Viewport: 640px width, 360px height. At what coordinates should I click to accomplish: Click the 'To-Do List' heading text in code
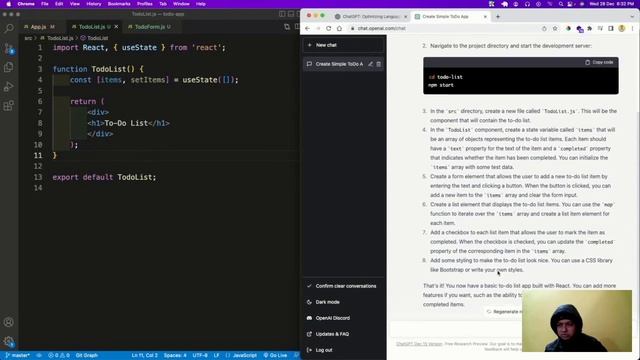126,123
